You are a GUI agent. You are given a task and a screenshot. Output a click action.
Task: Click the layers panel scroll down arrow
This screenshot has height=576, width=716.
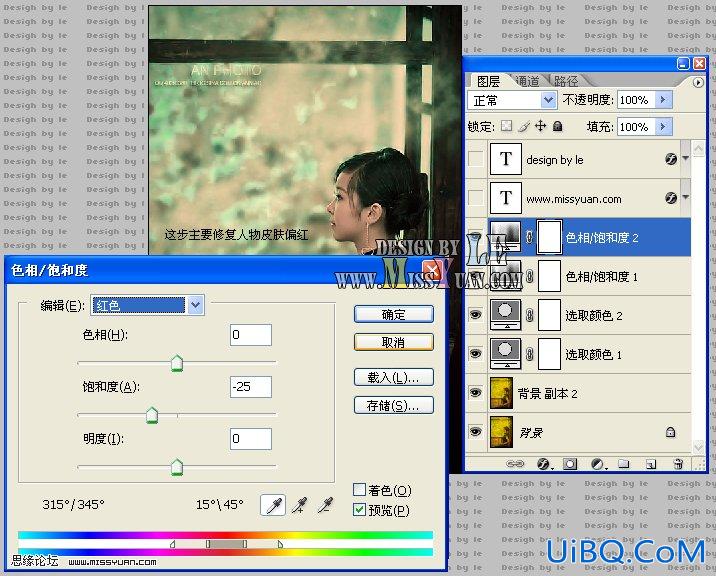698,447
